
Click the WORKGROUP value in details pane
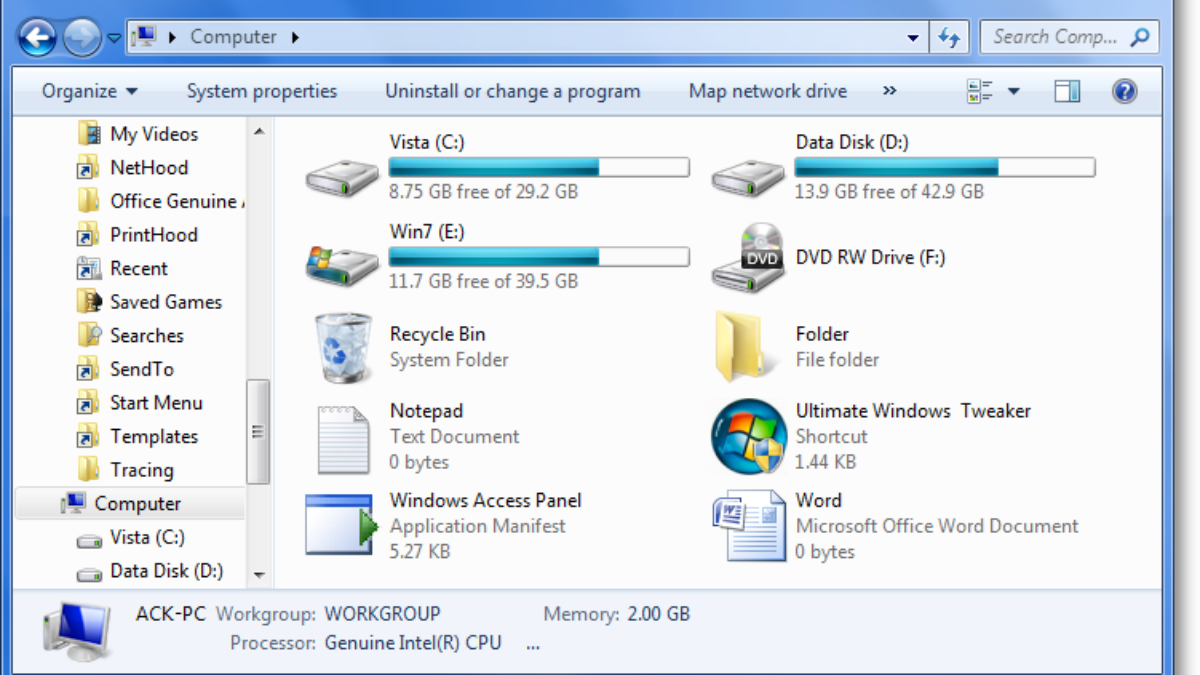(383, 614)
